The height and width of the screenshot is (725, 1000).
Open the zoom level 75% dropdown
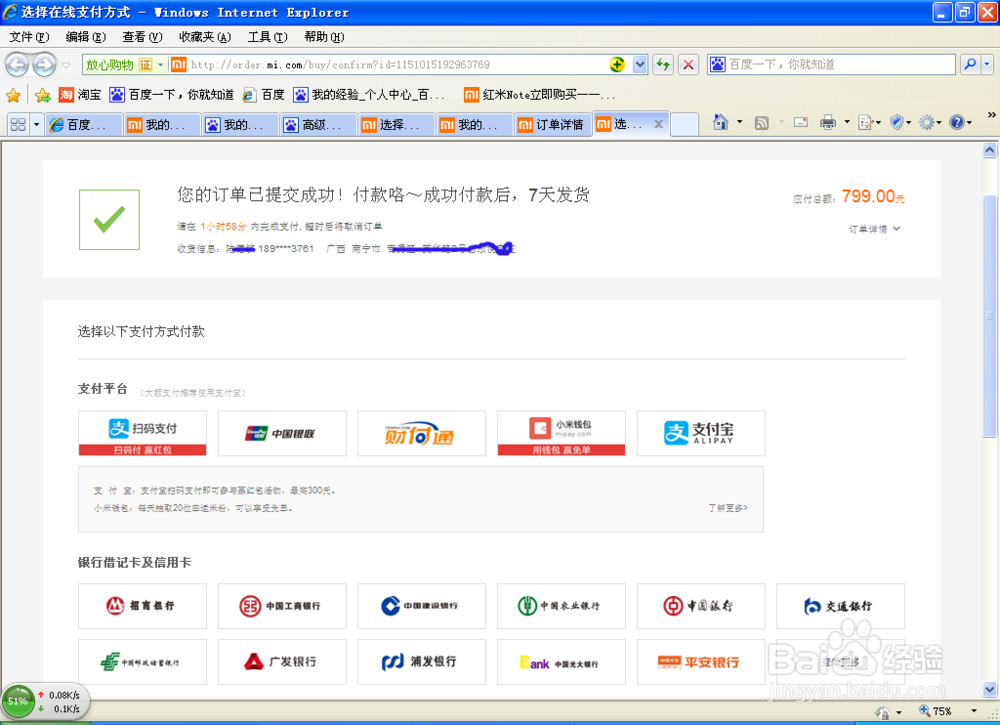pos(974,710)
